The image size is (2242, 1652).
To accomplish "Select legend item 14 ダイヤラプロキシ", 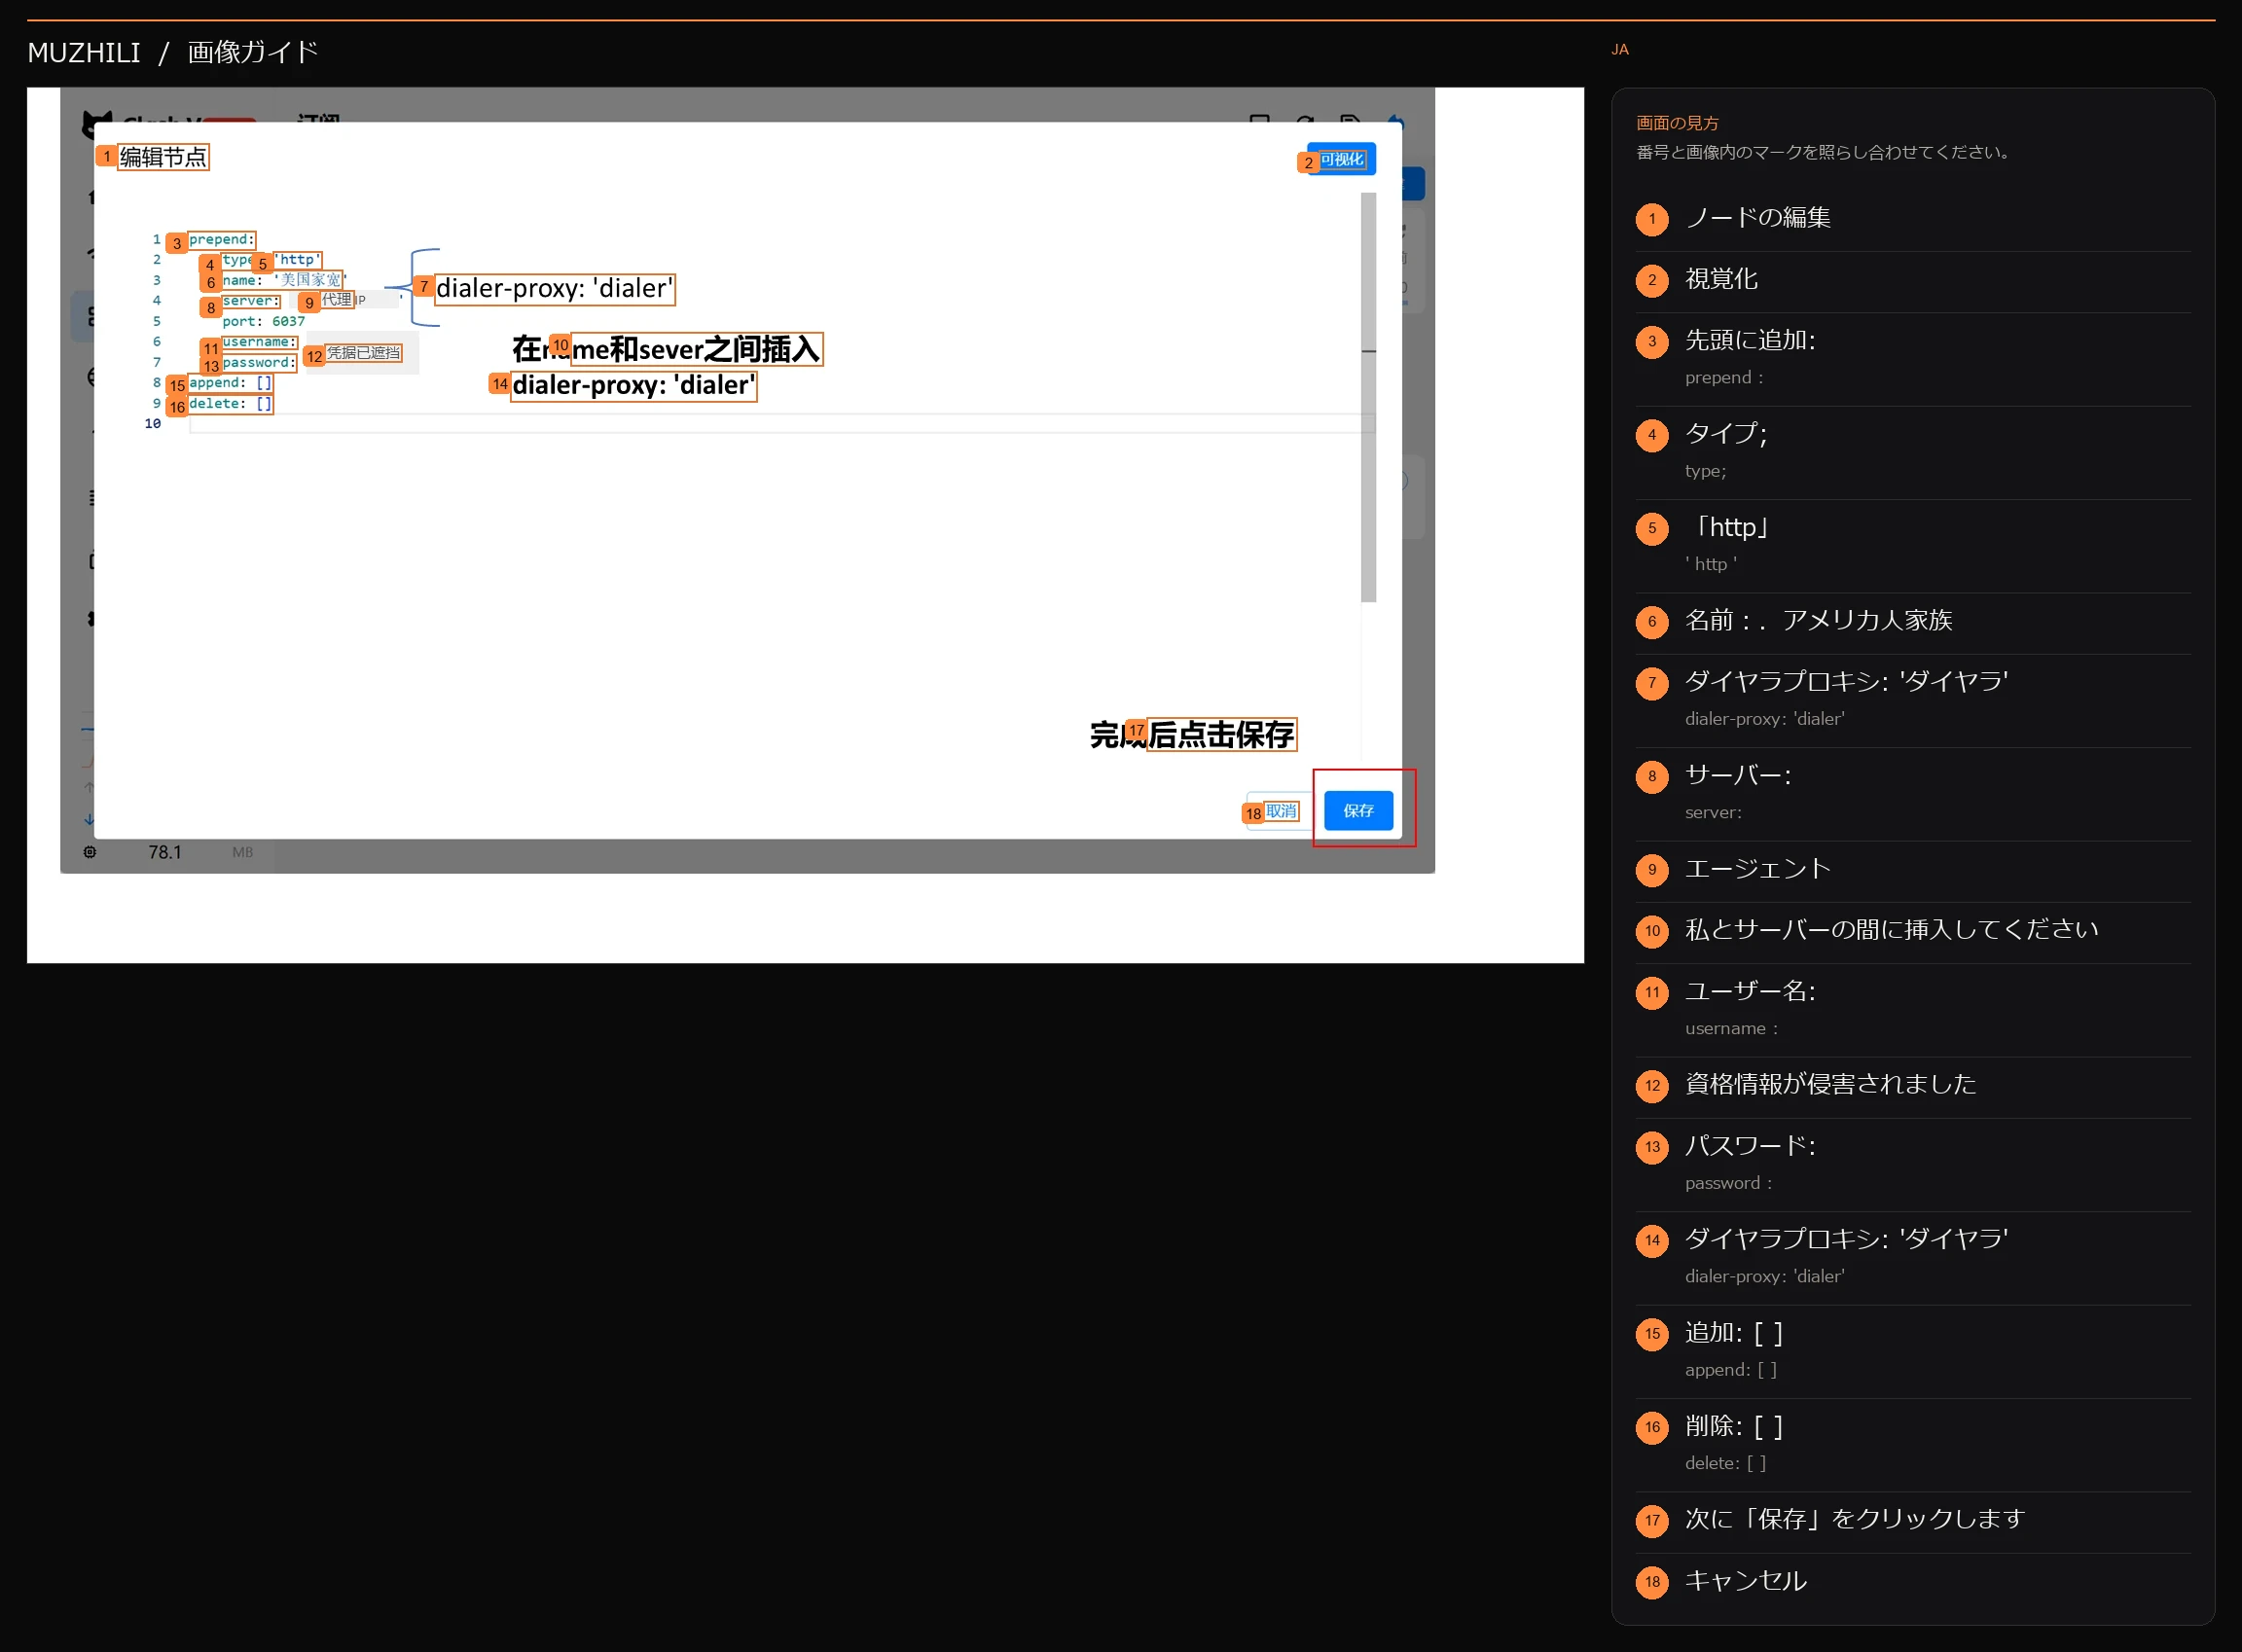I will tap(1913, 1258).
